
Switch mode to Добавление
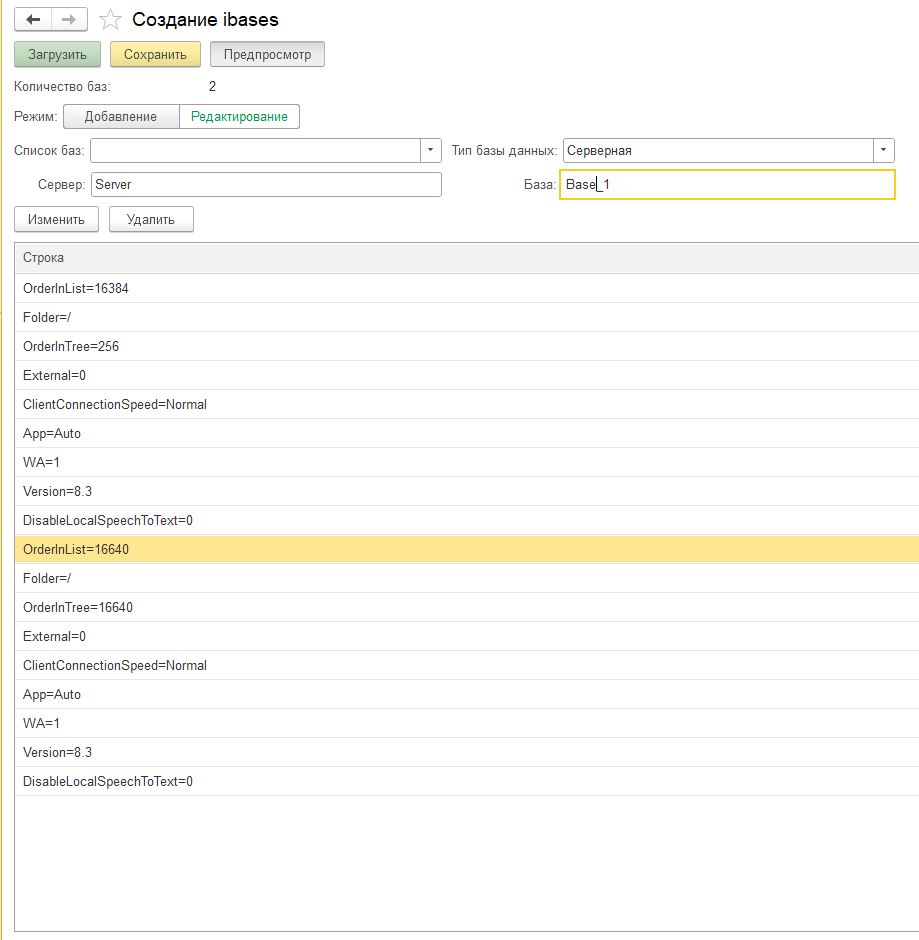pyautogui.click(x=121, y=116)
